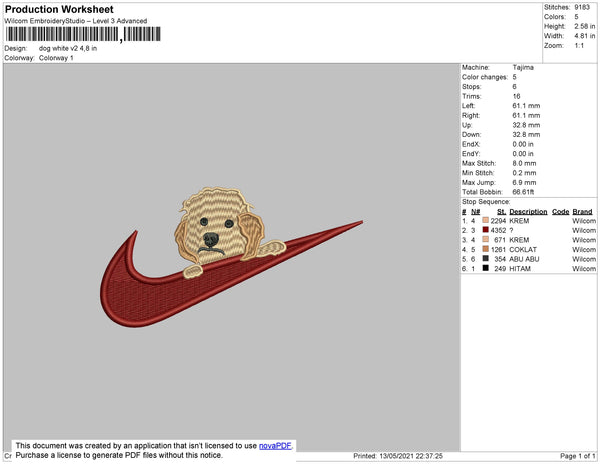Select the dark red swatch with 4352 stitches
Viewport: 600px width, 464px height.
tap(486, 230)
